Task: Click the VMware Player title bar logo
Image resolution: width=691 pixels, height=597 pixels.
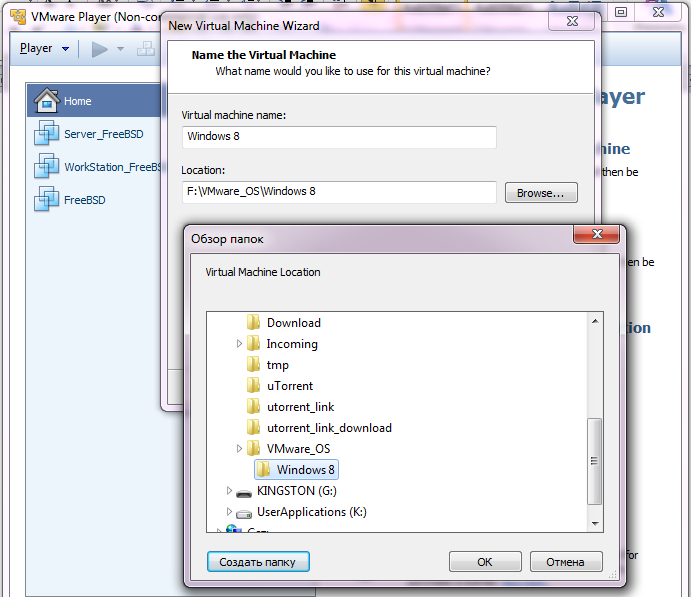Action: (18, 17)
